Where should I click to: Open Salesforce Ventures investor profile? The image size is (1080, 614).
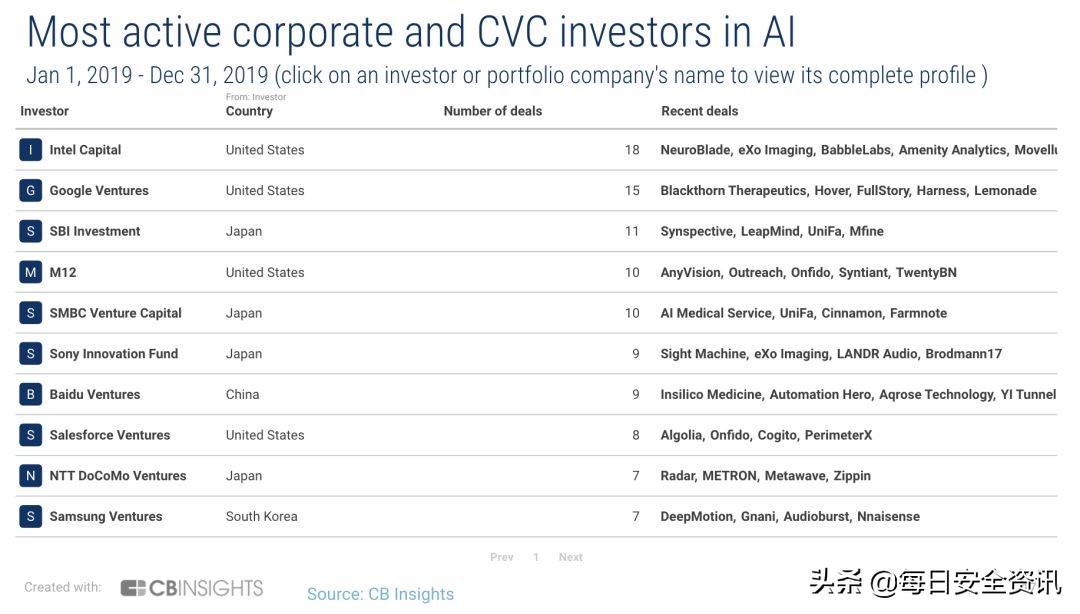pyautogui.click(x=110, y=435)
